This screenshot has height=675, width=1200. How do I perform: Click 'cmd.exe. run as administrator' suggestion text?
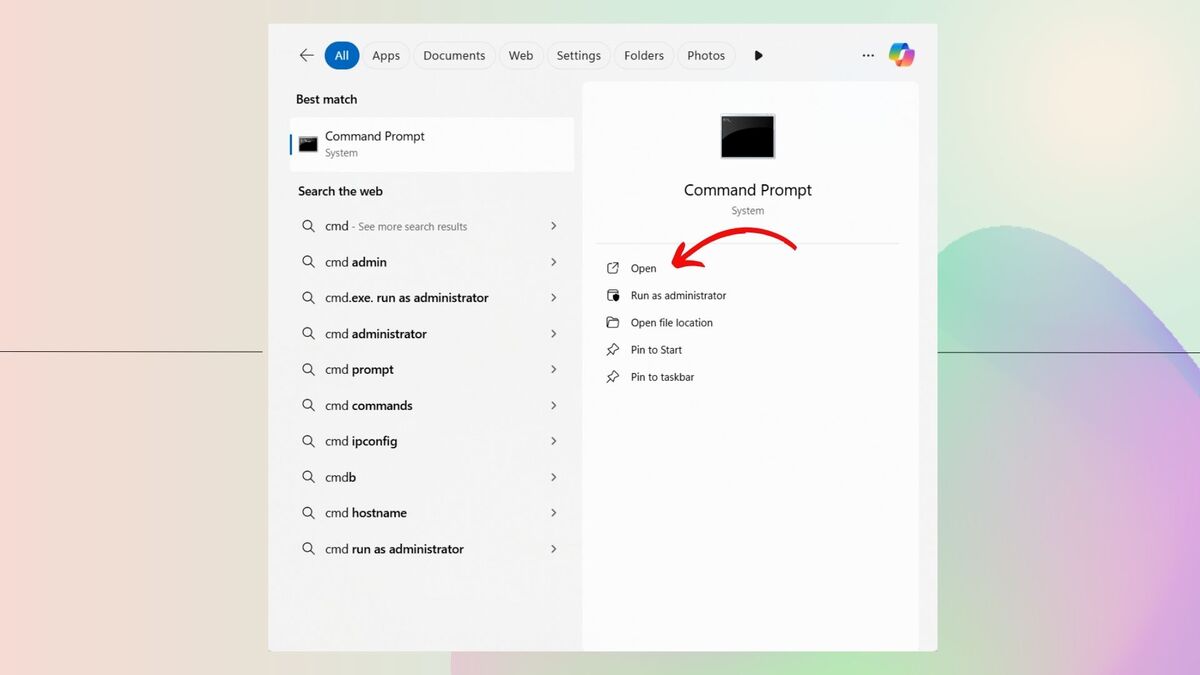(x=407, y=298)
